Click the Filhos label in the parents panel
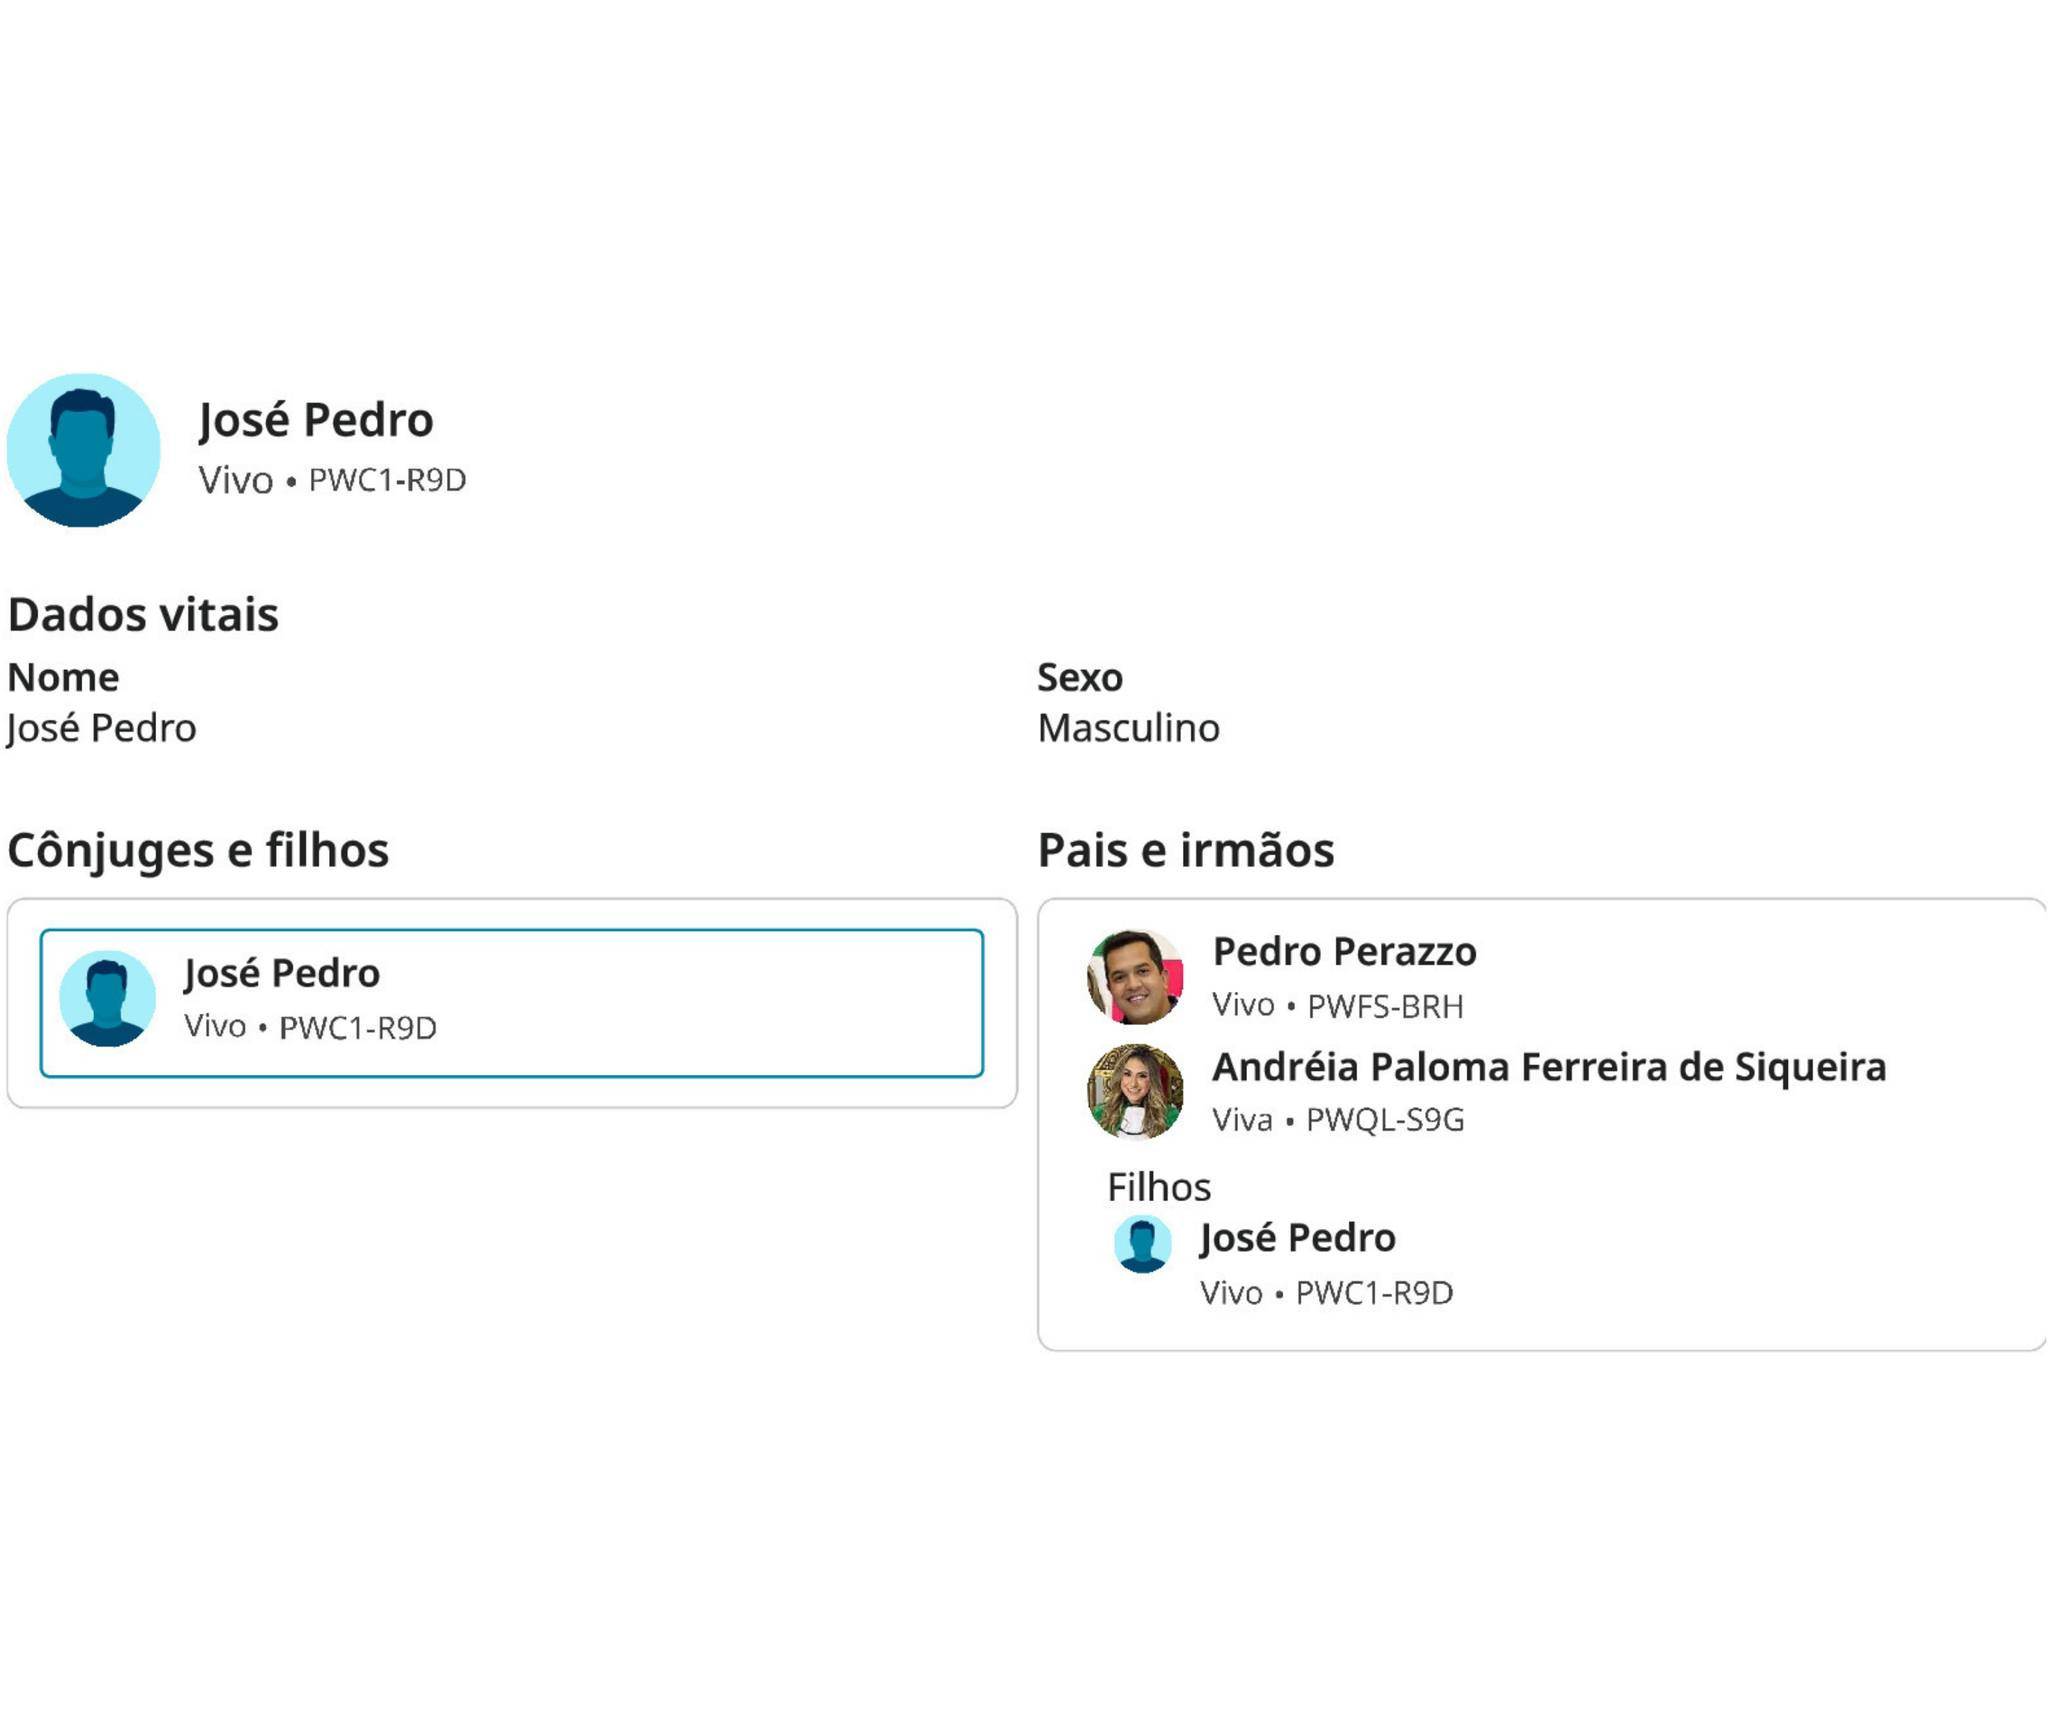 (x=1158, y=1187)
